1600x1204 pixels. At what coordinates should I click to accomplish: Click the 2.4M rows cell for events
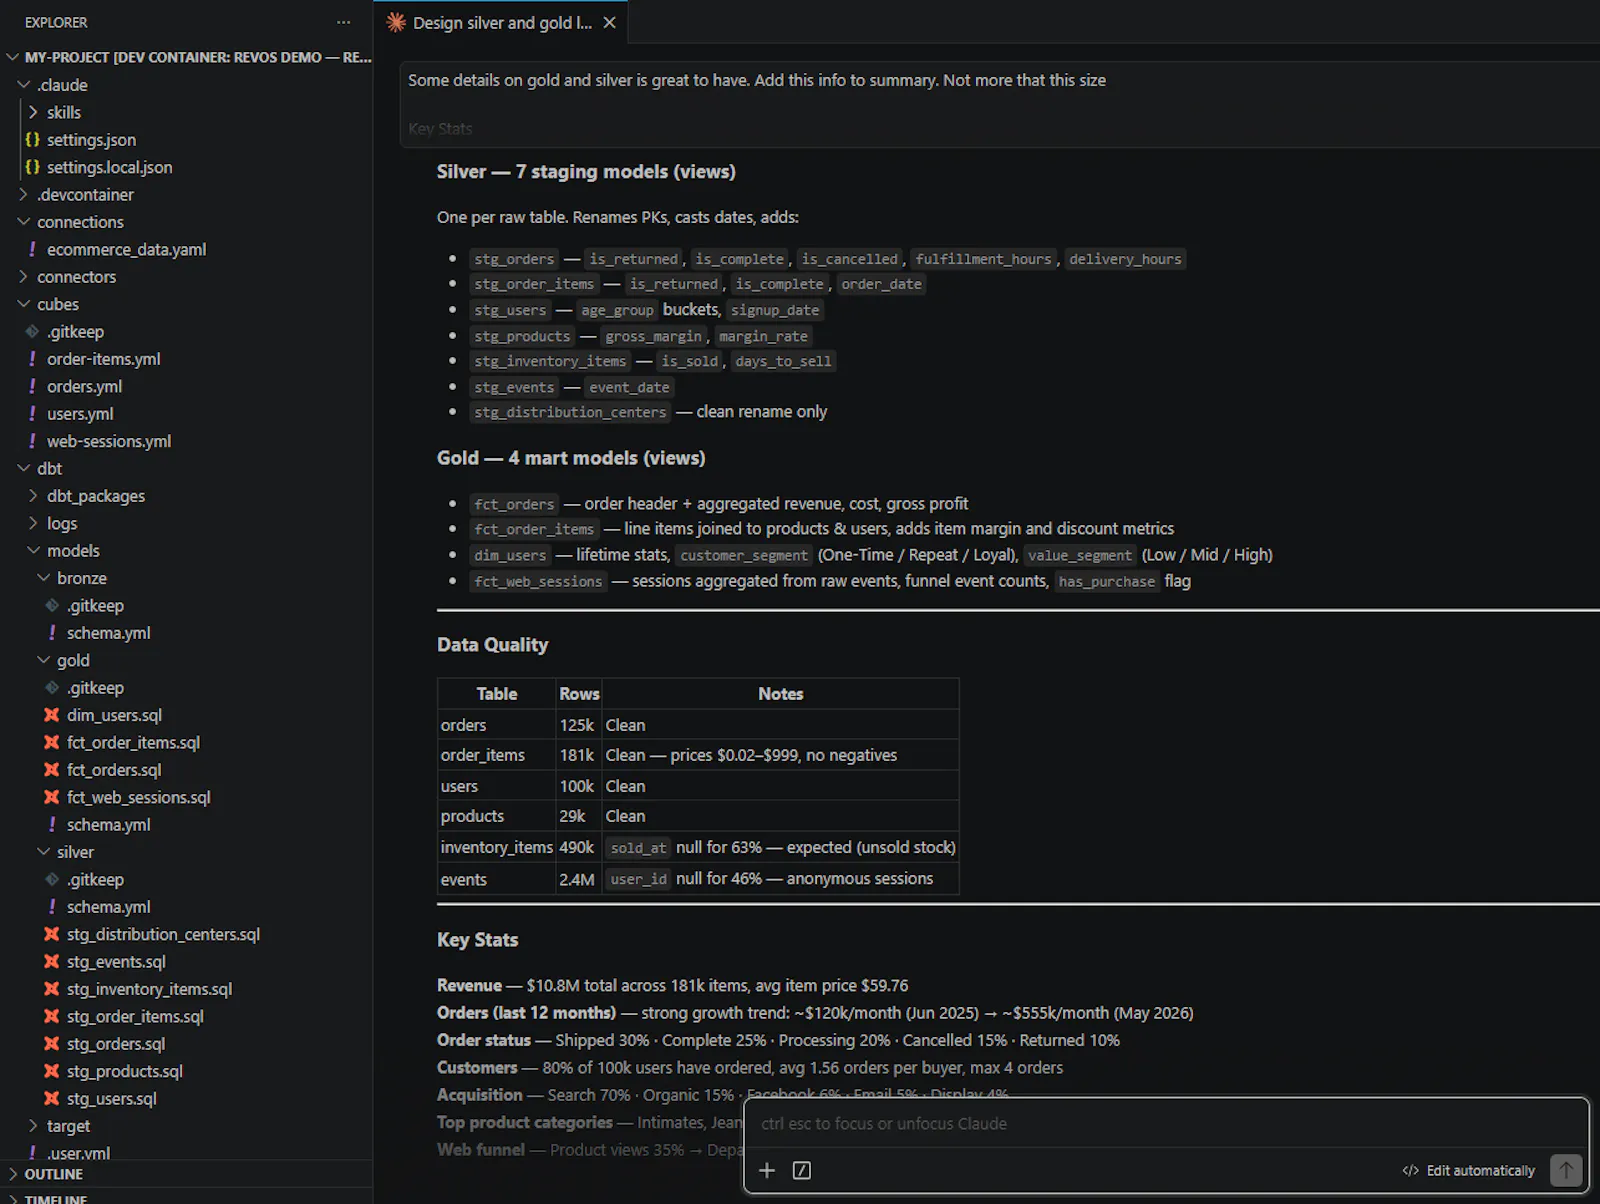click(577, 879)
